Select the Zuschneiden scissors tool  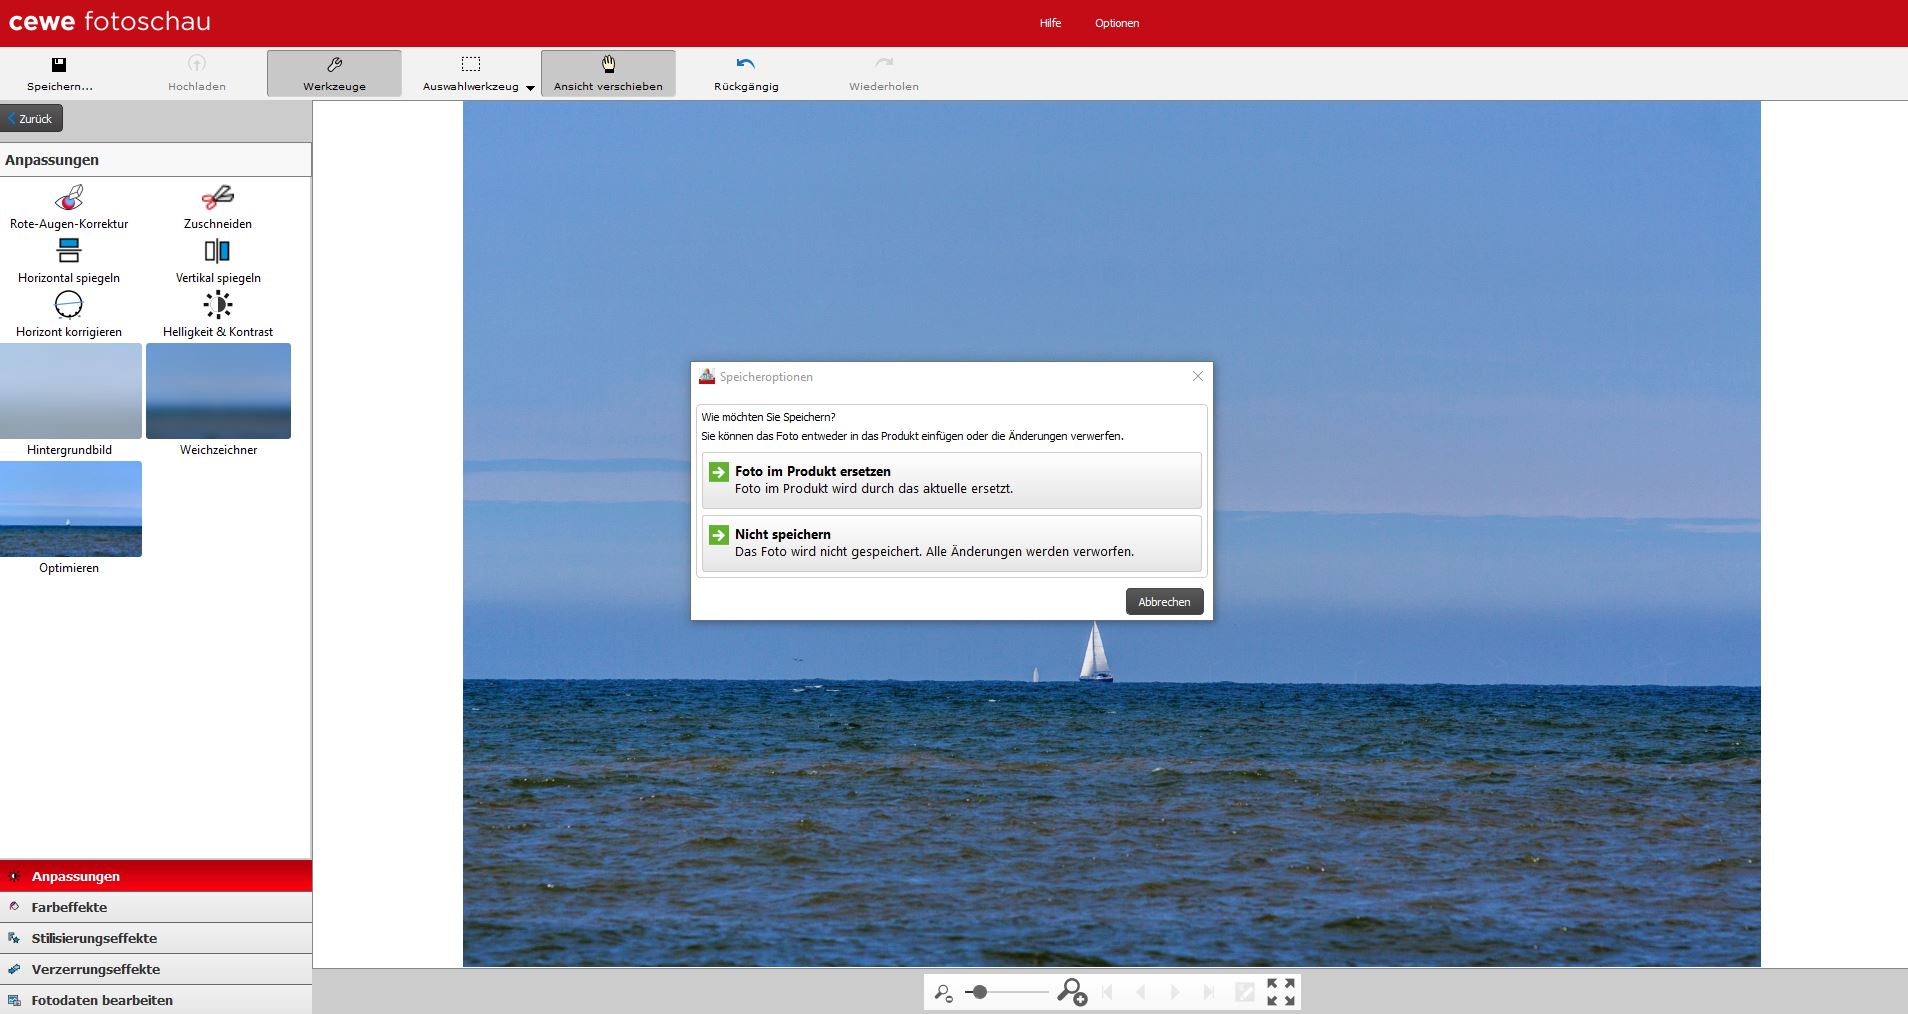[217, 198]
